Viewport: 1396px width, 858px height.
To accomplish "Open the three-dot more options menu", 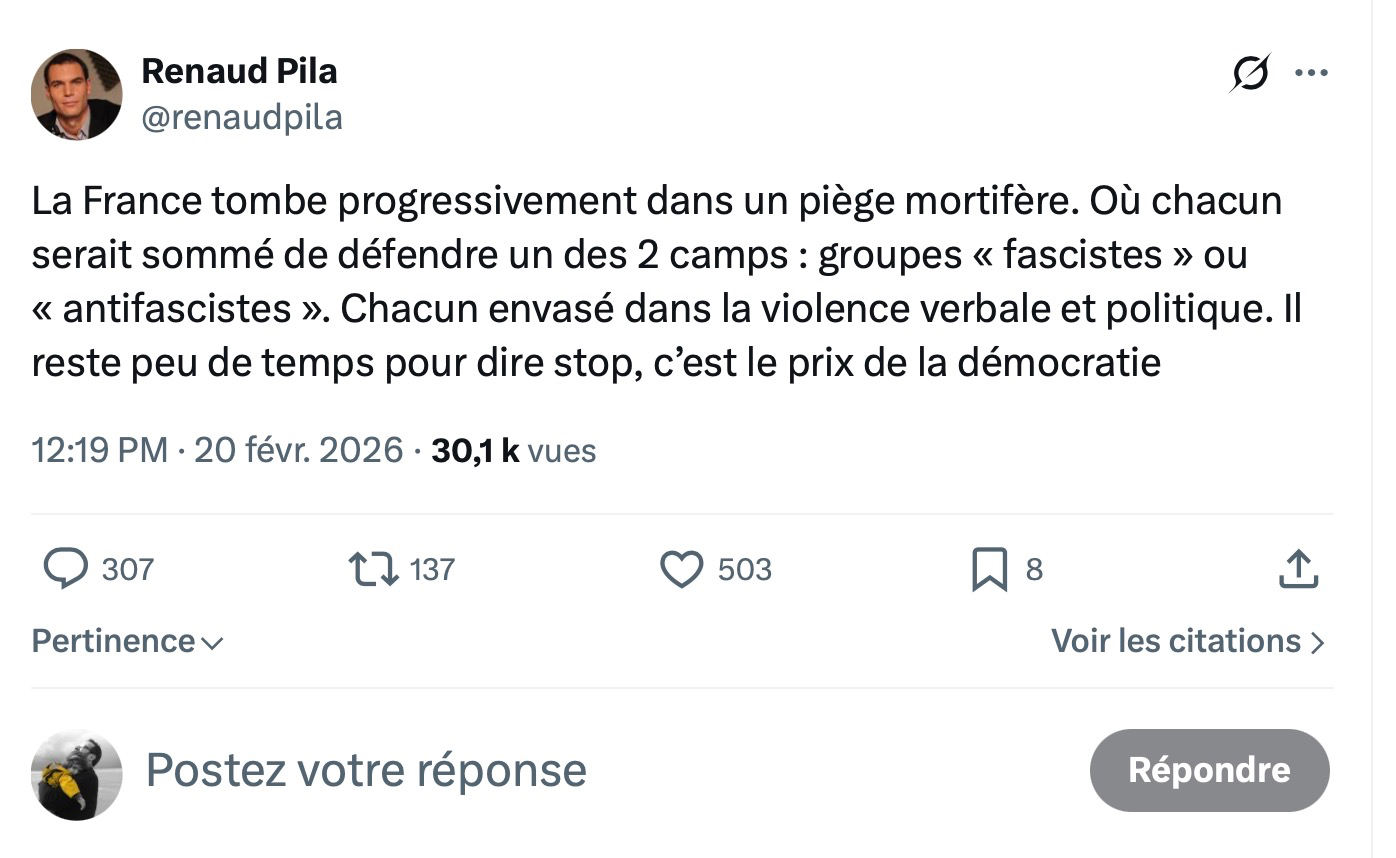I will [x=1311, y=73].
